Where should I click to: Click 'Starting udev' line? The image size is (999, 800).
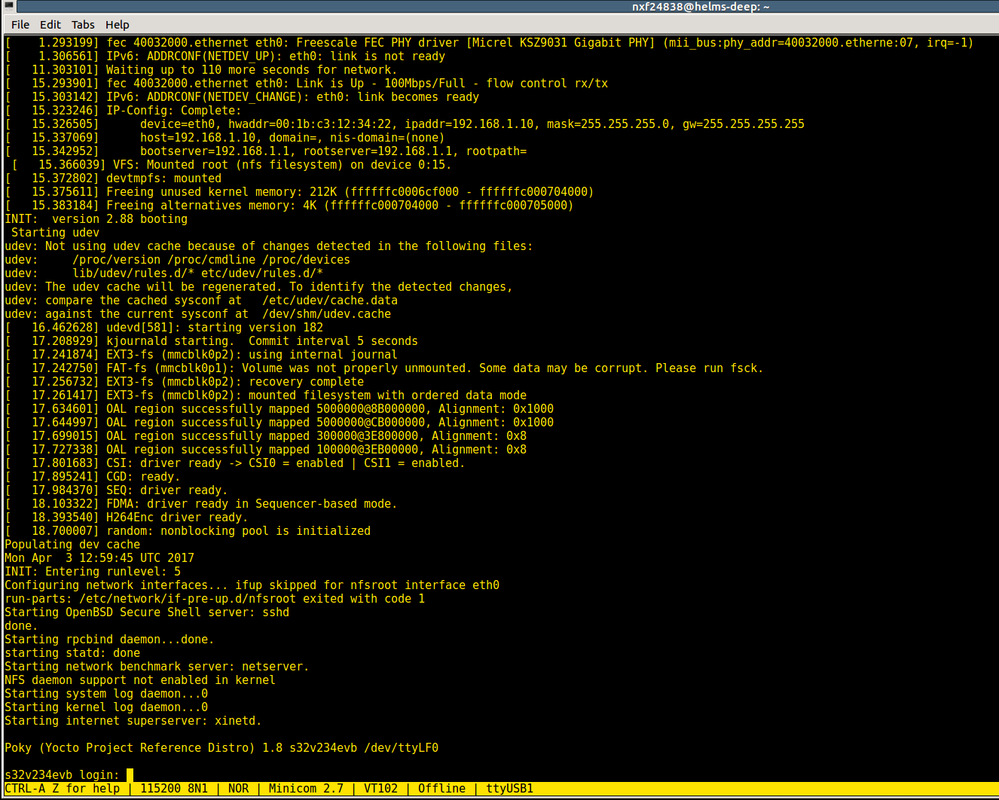[55, 232]
